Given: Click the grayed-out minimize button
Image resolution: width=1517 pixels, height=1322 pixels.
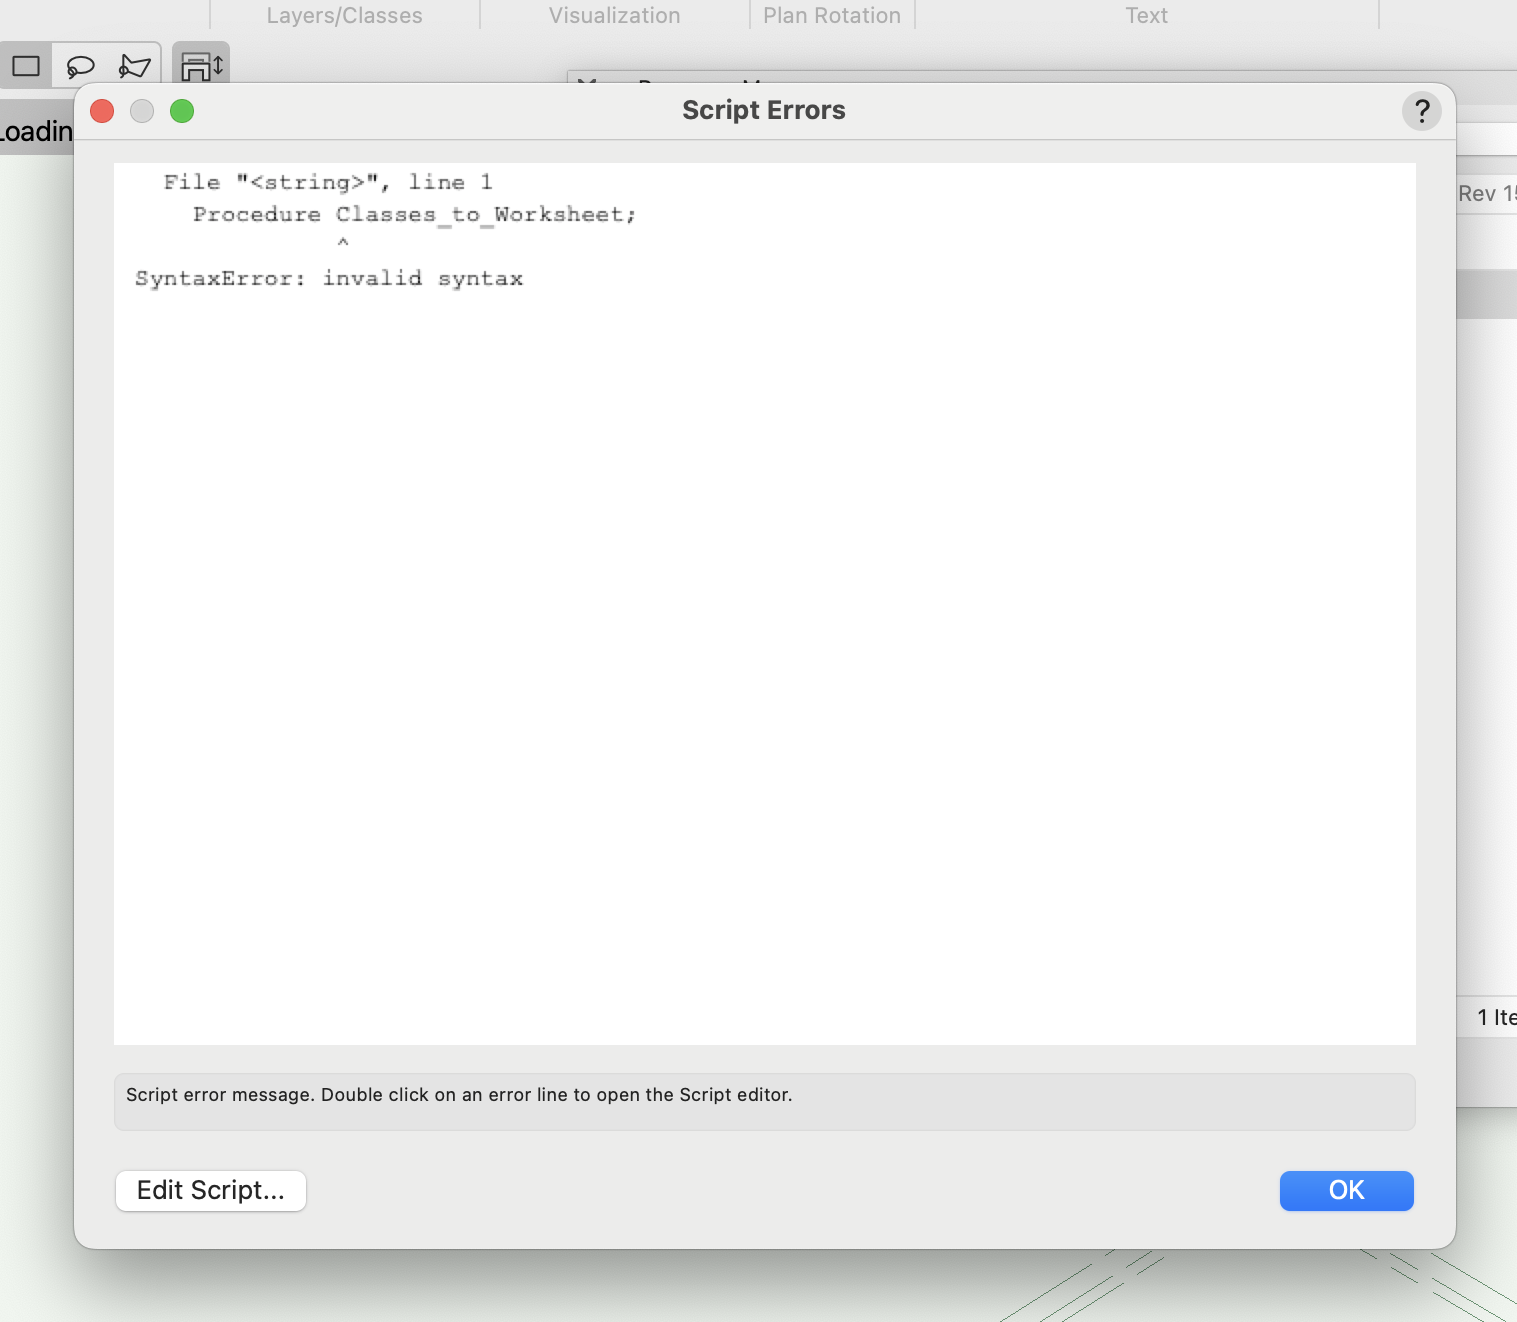Looking at the screenshot, I should tap(142, 111).
